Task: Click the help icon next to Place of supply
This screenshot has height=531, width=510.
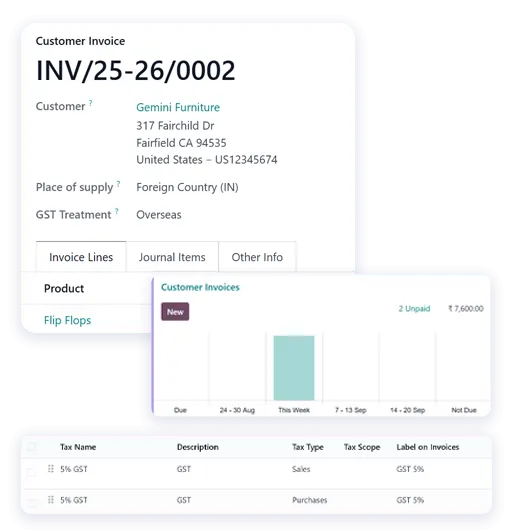Action: [118, 184]
